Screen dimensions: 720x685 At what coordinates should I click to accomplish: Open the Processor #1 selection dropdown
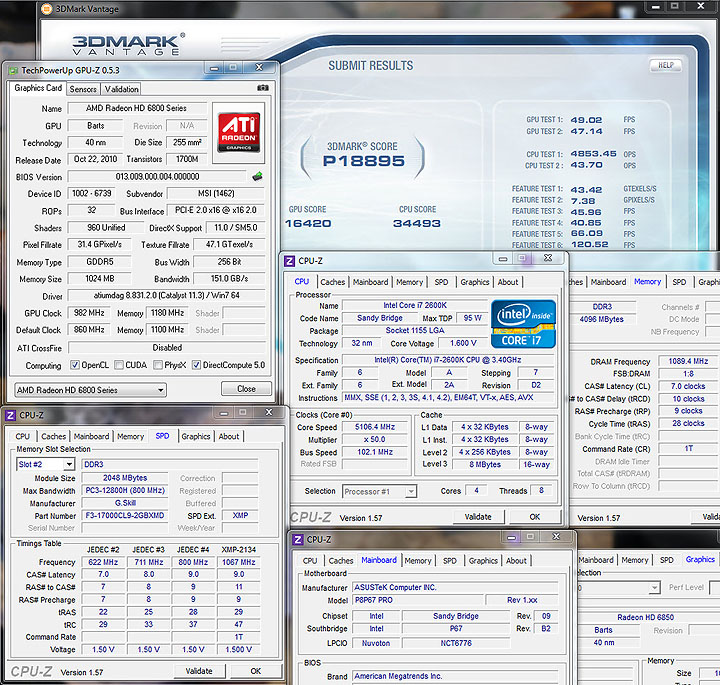[x=380, y=492]
